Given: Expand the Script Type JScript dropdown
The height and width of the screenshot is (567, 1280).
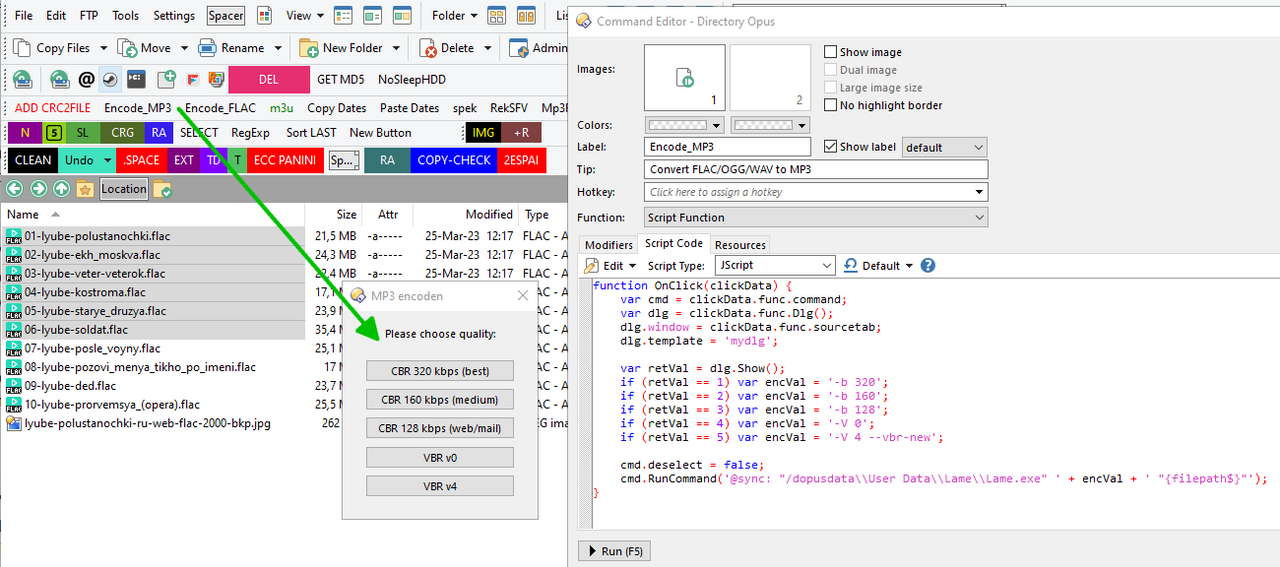Looking at the screenshot, I should (825, 265).
